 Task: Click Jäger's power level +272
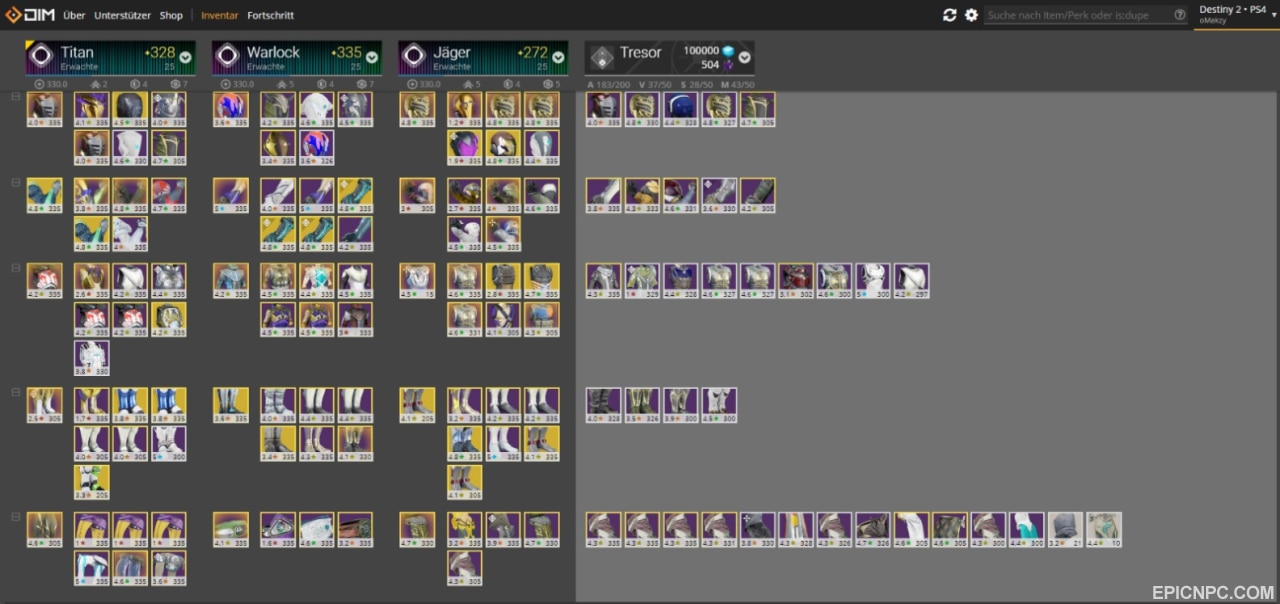click(533, 52)
